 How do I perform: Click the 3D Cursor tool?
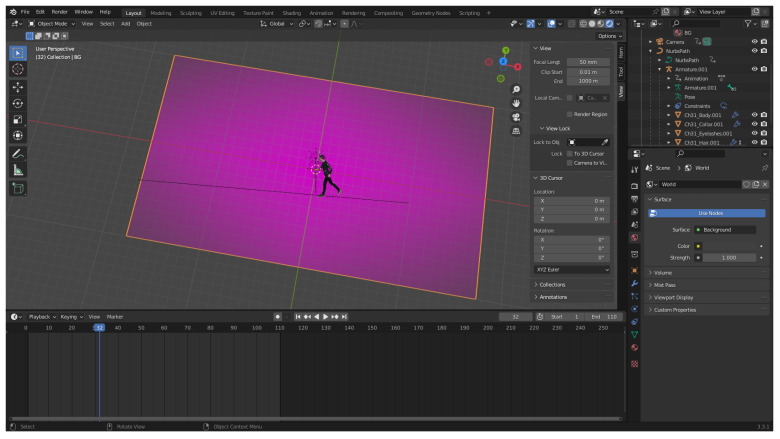click(x=18, y=70)
